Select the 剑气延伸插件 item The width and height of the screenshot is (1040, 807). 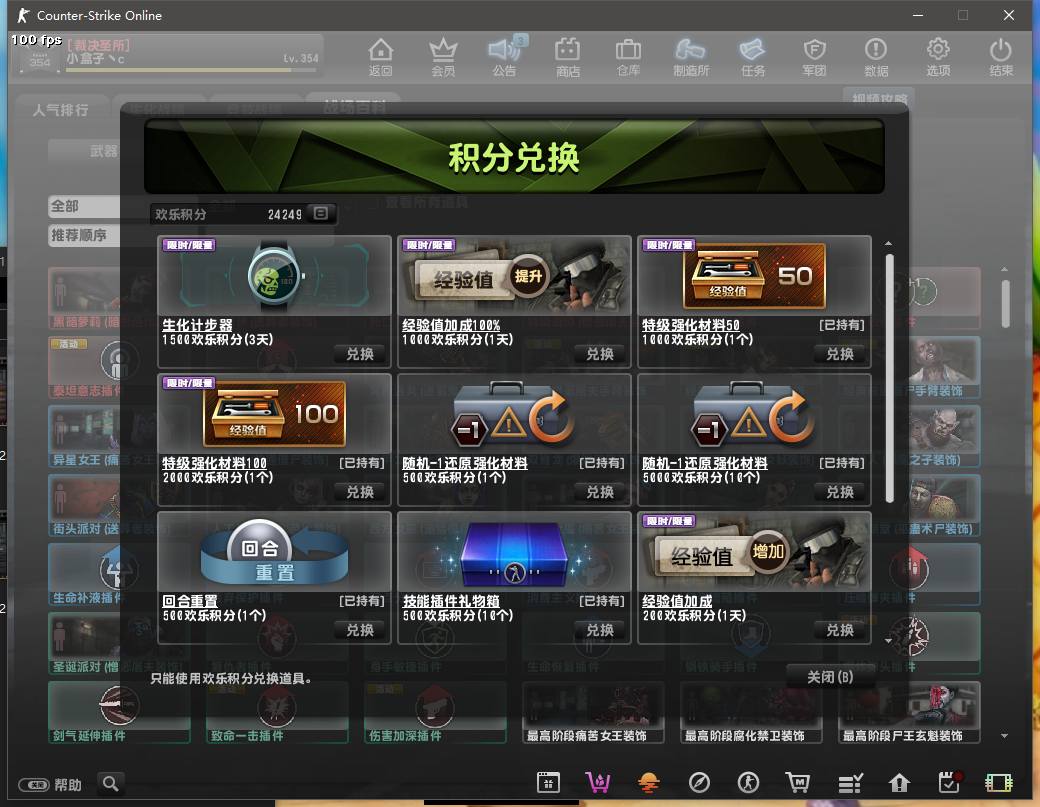[119, 712]
